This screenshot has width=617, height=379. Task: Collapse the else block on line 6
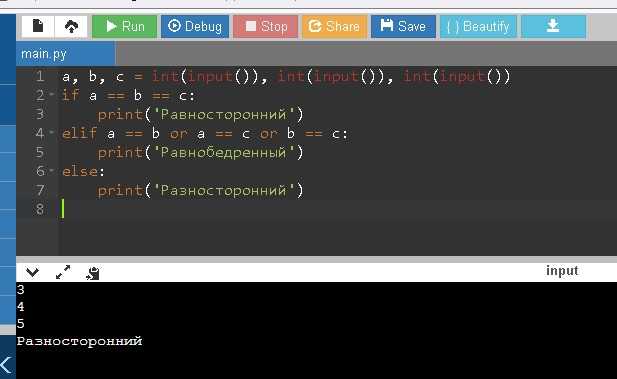pyautogui.click(x=52, y=170)
